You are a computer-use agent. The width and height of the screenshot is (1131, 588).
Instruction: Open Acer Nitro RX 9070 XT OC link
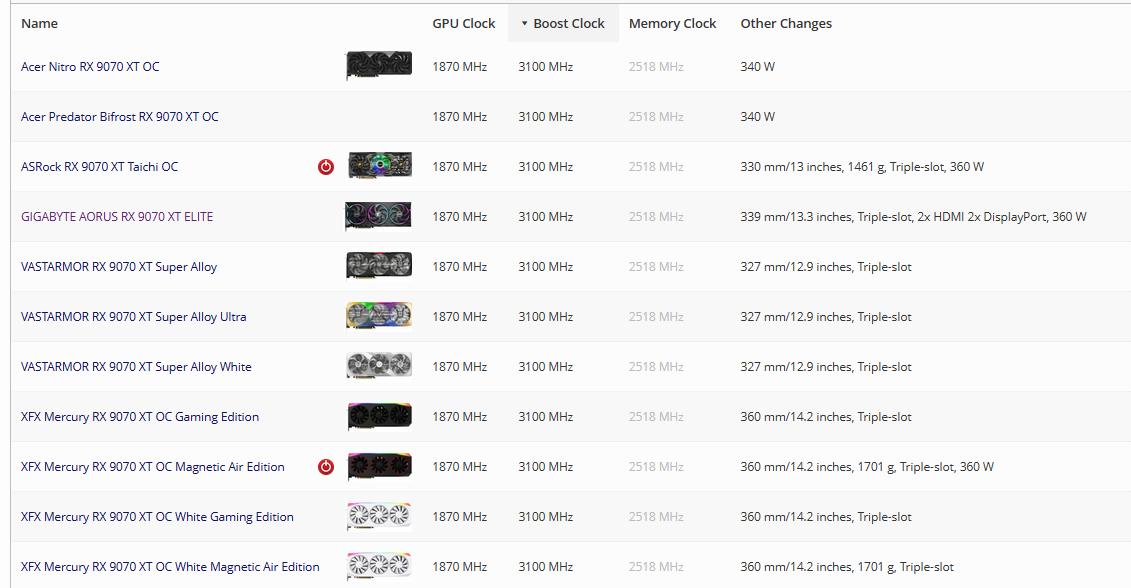pyautogui.click(x=90, y=67)
